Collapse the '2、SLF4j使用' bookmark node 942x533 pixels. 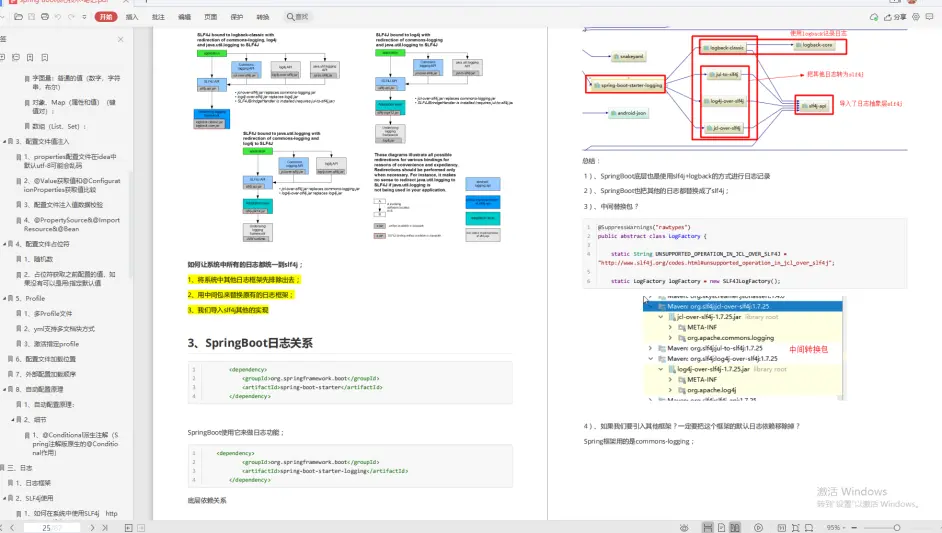point(5,498)
